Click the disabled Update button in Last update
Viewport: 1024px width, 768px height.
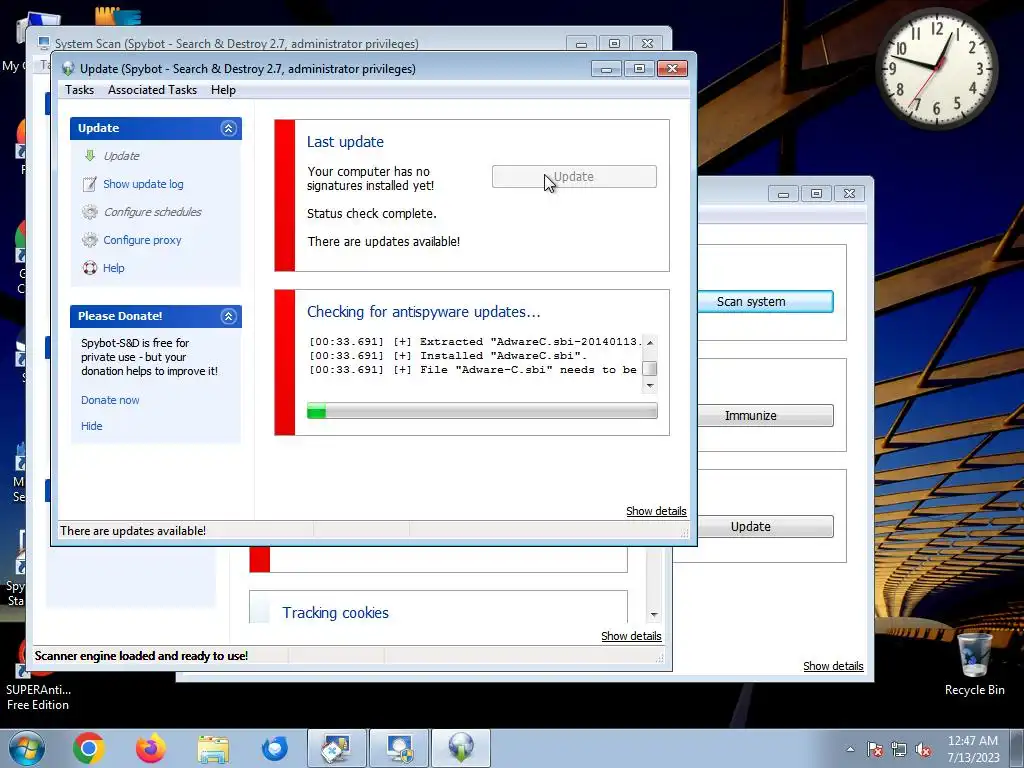(x=574, y=176)
